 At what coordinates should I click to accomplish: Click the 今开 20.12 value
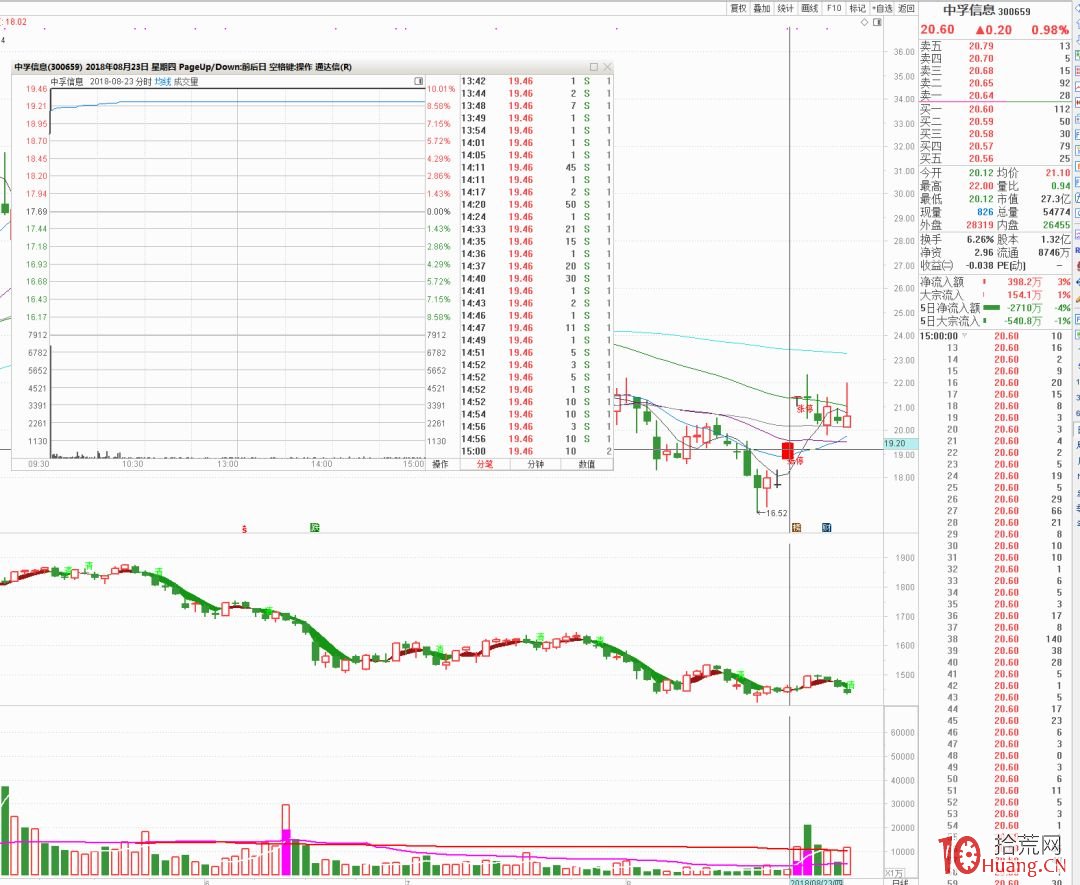pos(981,173)
